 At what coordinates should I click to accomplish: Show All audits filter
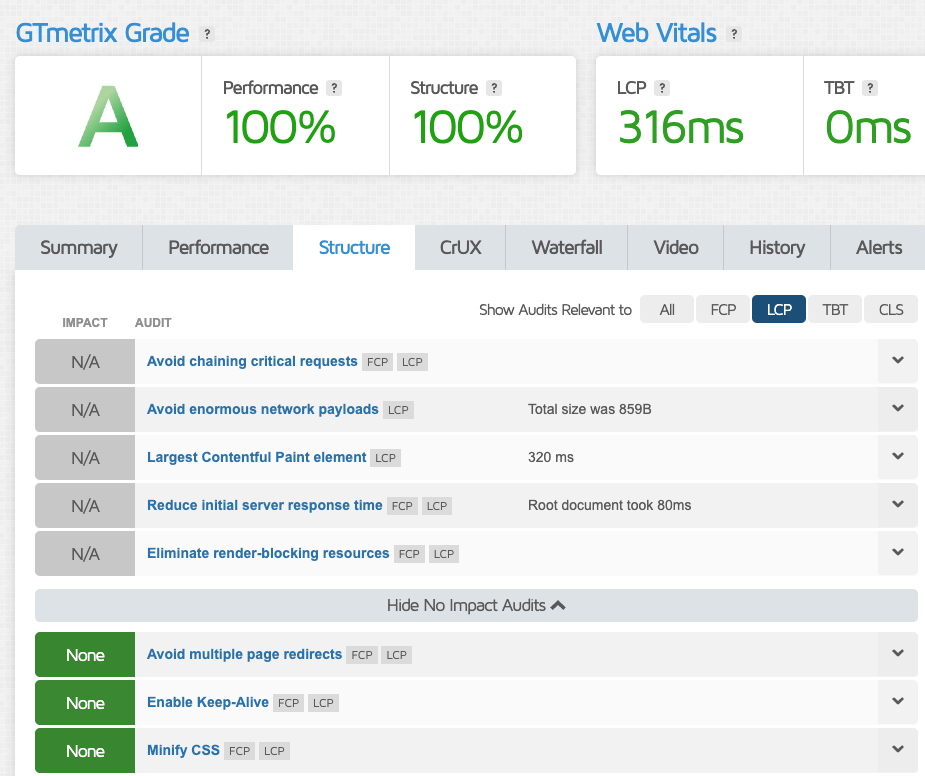667,309
